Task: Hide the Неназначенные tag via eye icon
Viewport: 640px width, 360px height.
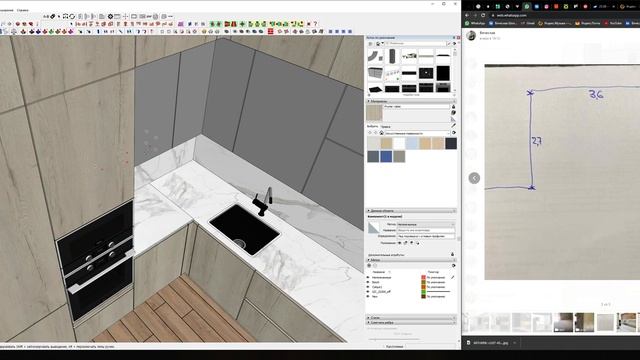Action: tap(368, 278)
